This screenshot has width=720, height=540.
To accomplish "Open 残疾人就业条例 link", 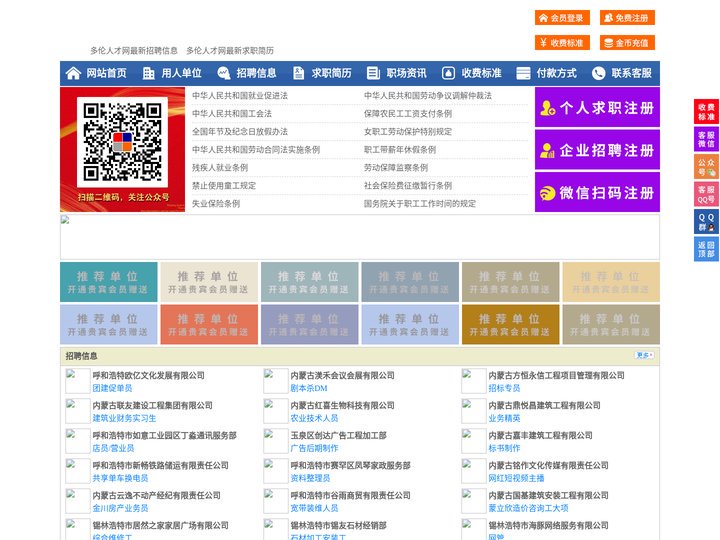I will [220, 168].
